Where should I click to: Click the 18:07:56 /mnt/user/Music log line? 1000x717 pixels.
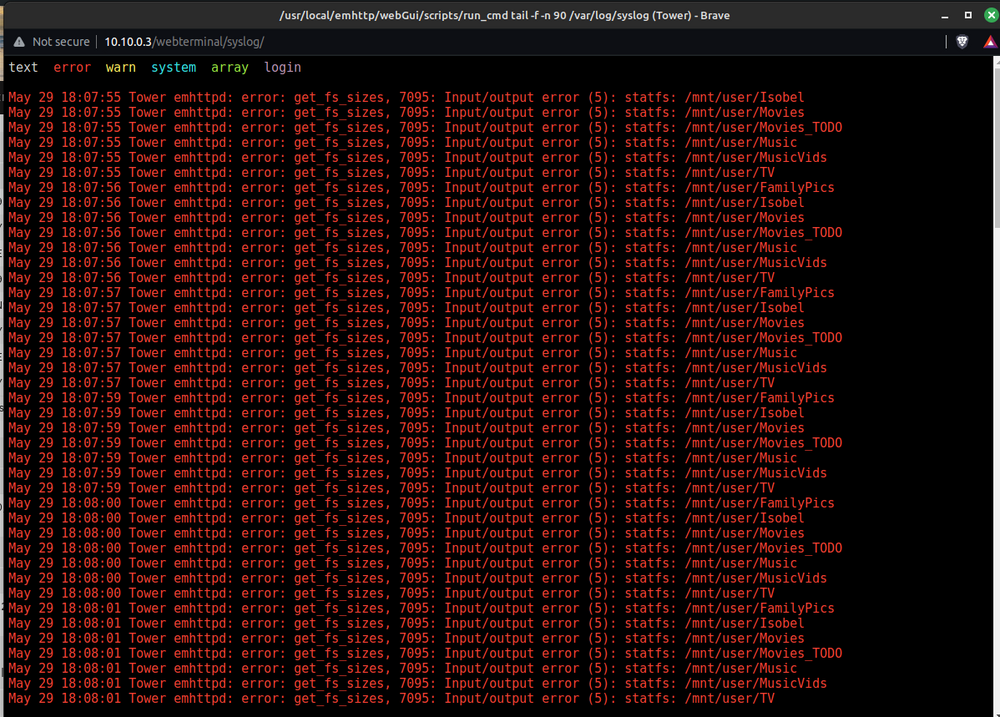point(402,248)
